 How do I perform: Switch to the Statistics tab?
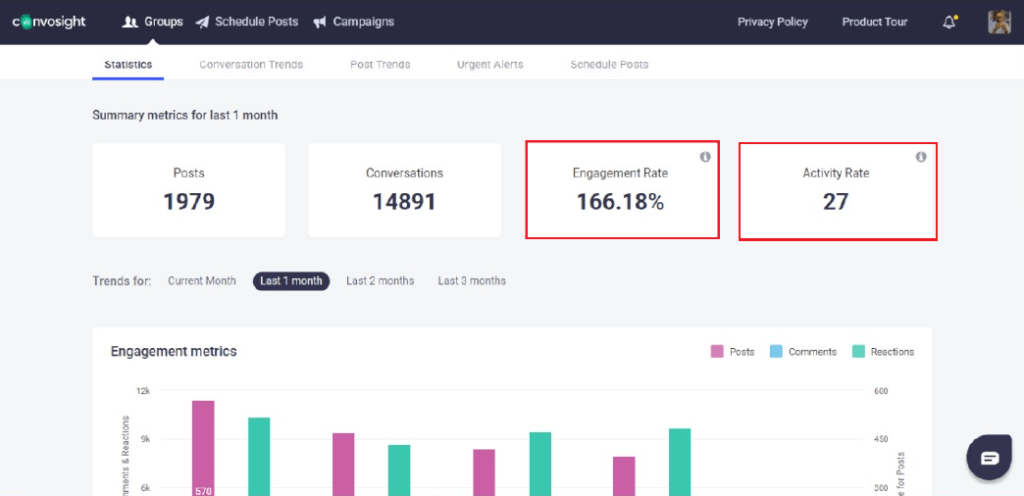(x=128, y=65)
